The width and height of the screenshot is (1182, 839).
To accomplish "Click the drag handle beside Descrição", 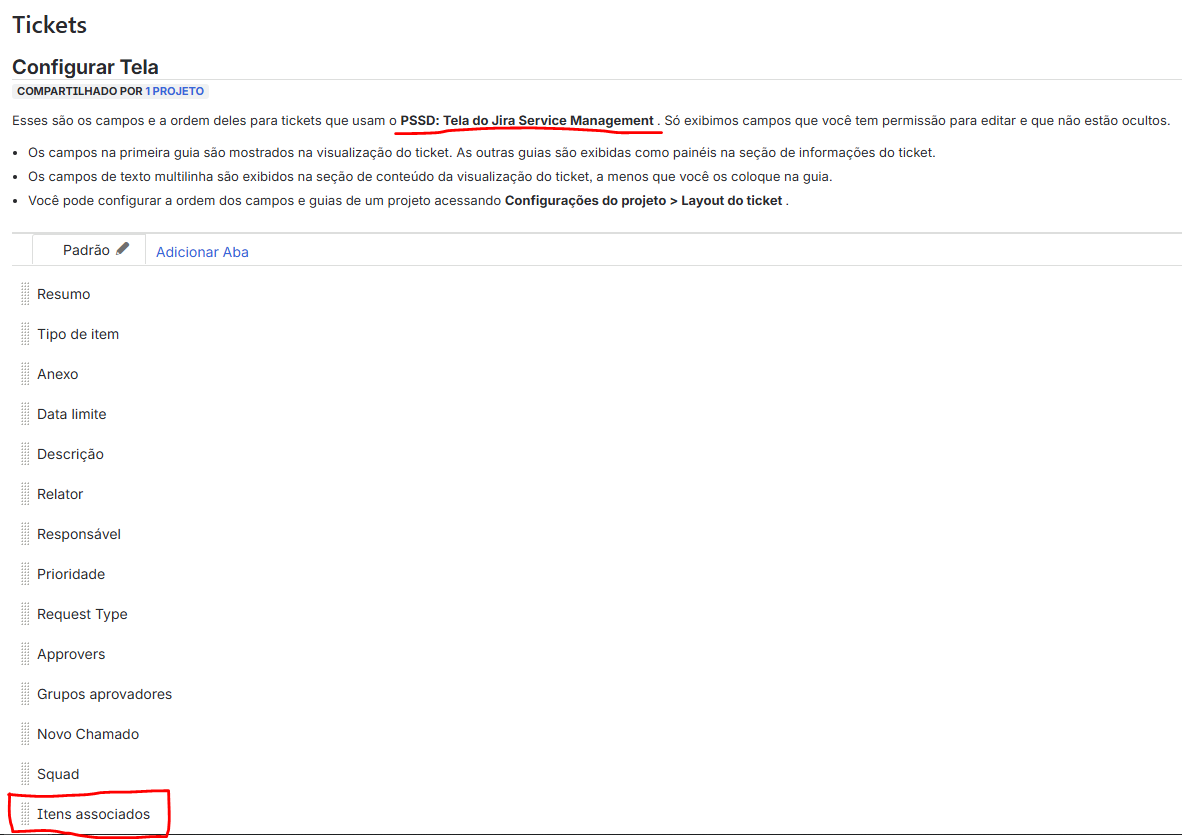I will click(x=25, y=454).
